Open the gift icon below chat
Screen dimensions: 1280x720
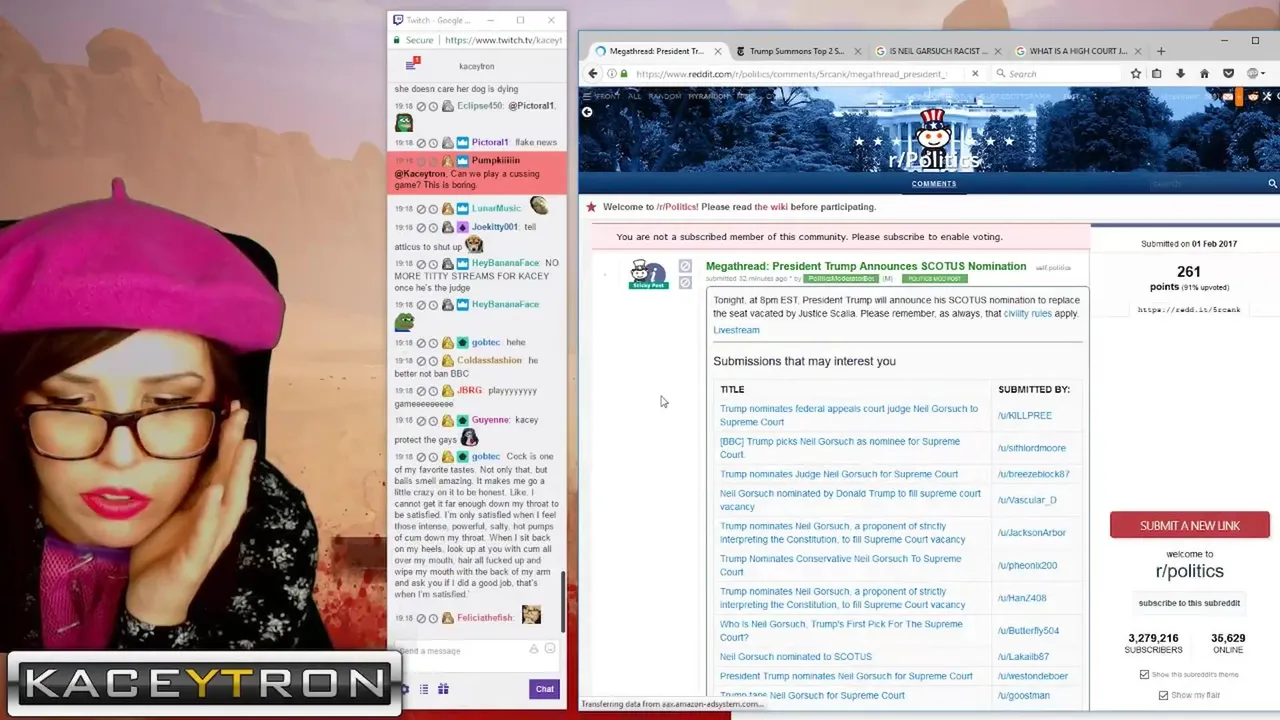pos(443,689)
